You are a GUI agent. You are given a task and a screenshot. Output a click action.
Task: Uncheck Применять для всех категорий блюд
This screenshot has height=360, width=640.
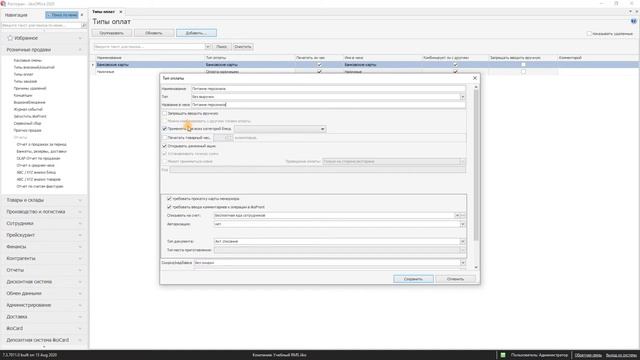(x=164, y=129)
